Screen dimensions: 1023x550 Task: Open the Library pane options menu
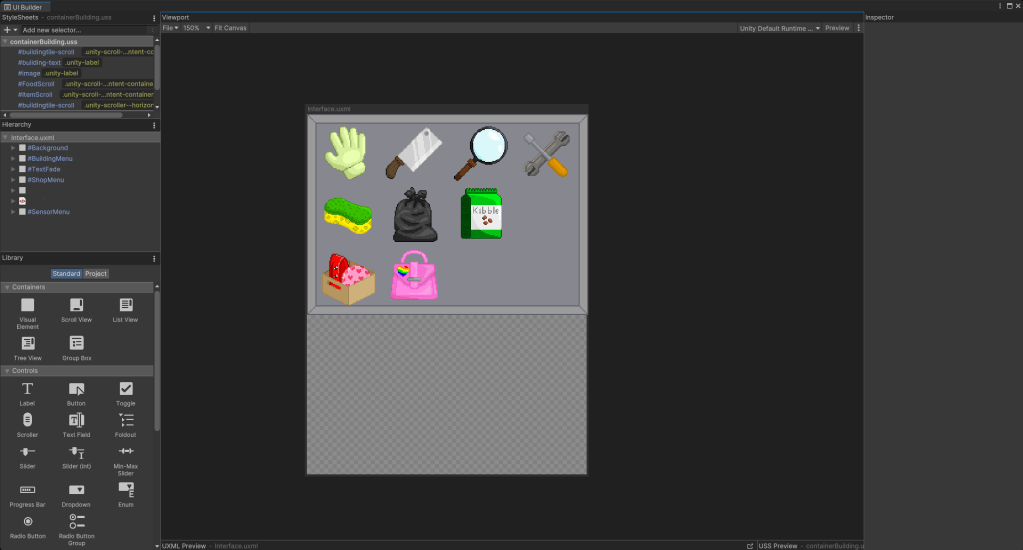pyautogui.click(x=154, y=258)
